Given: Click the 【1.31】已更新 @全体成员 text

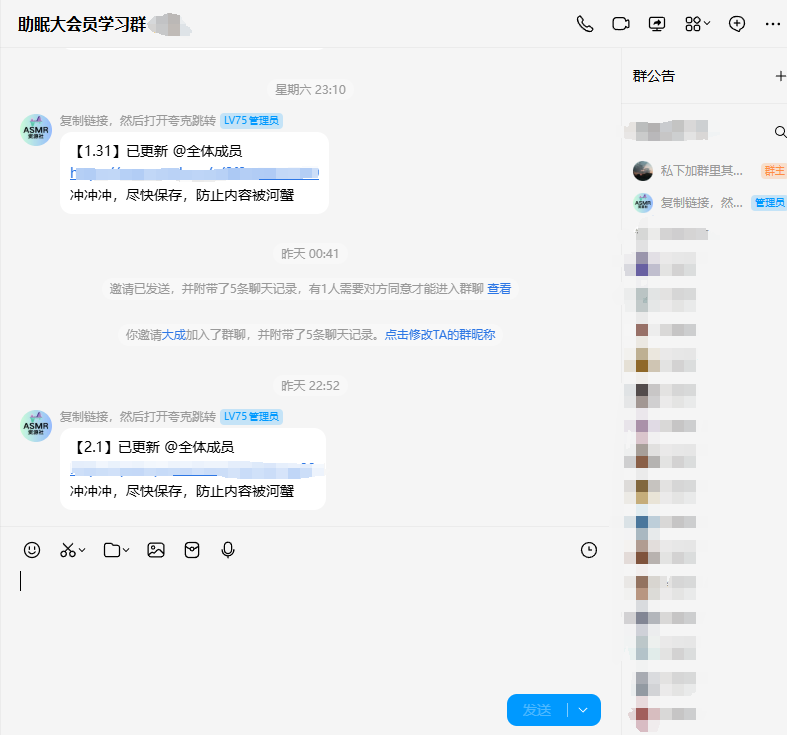Looking at the screenshot, I should tap(158, 151).
